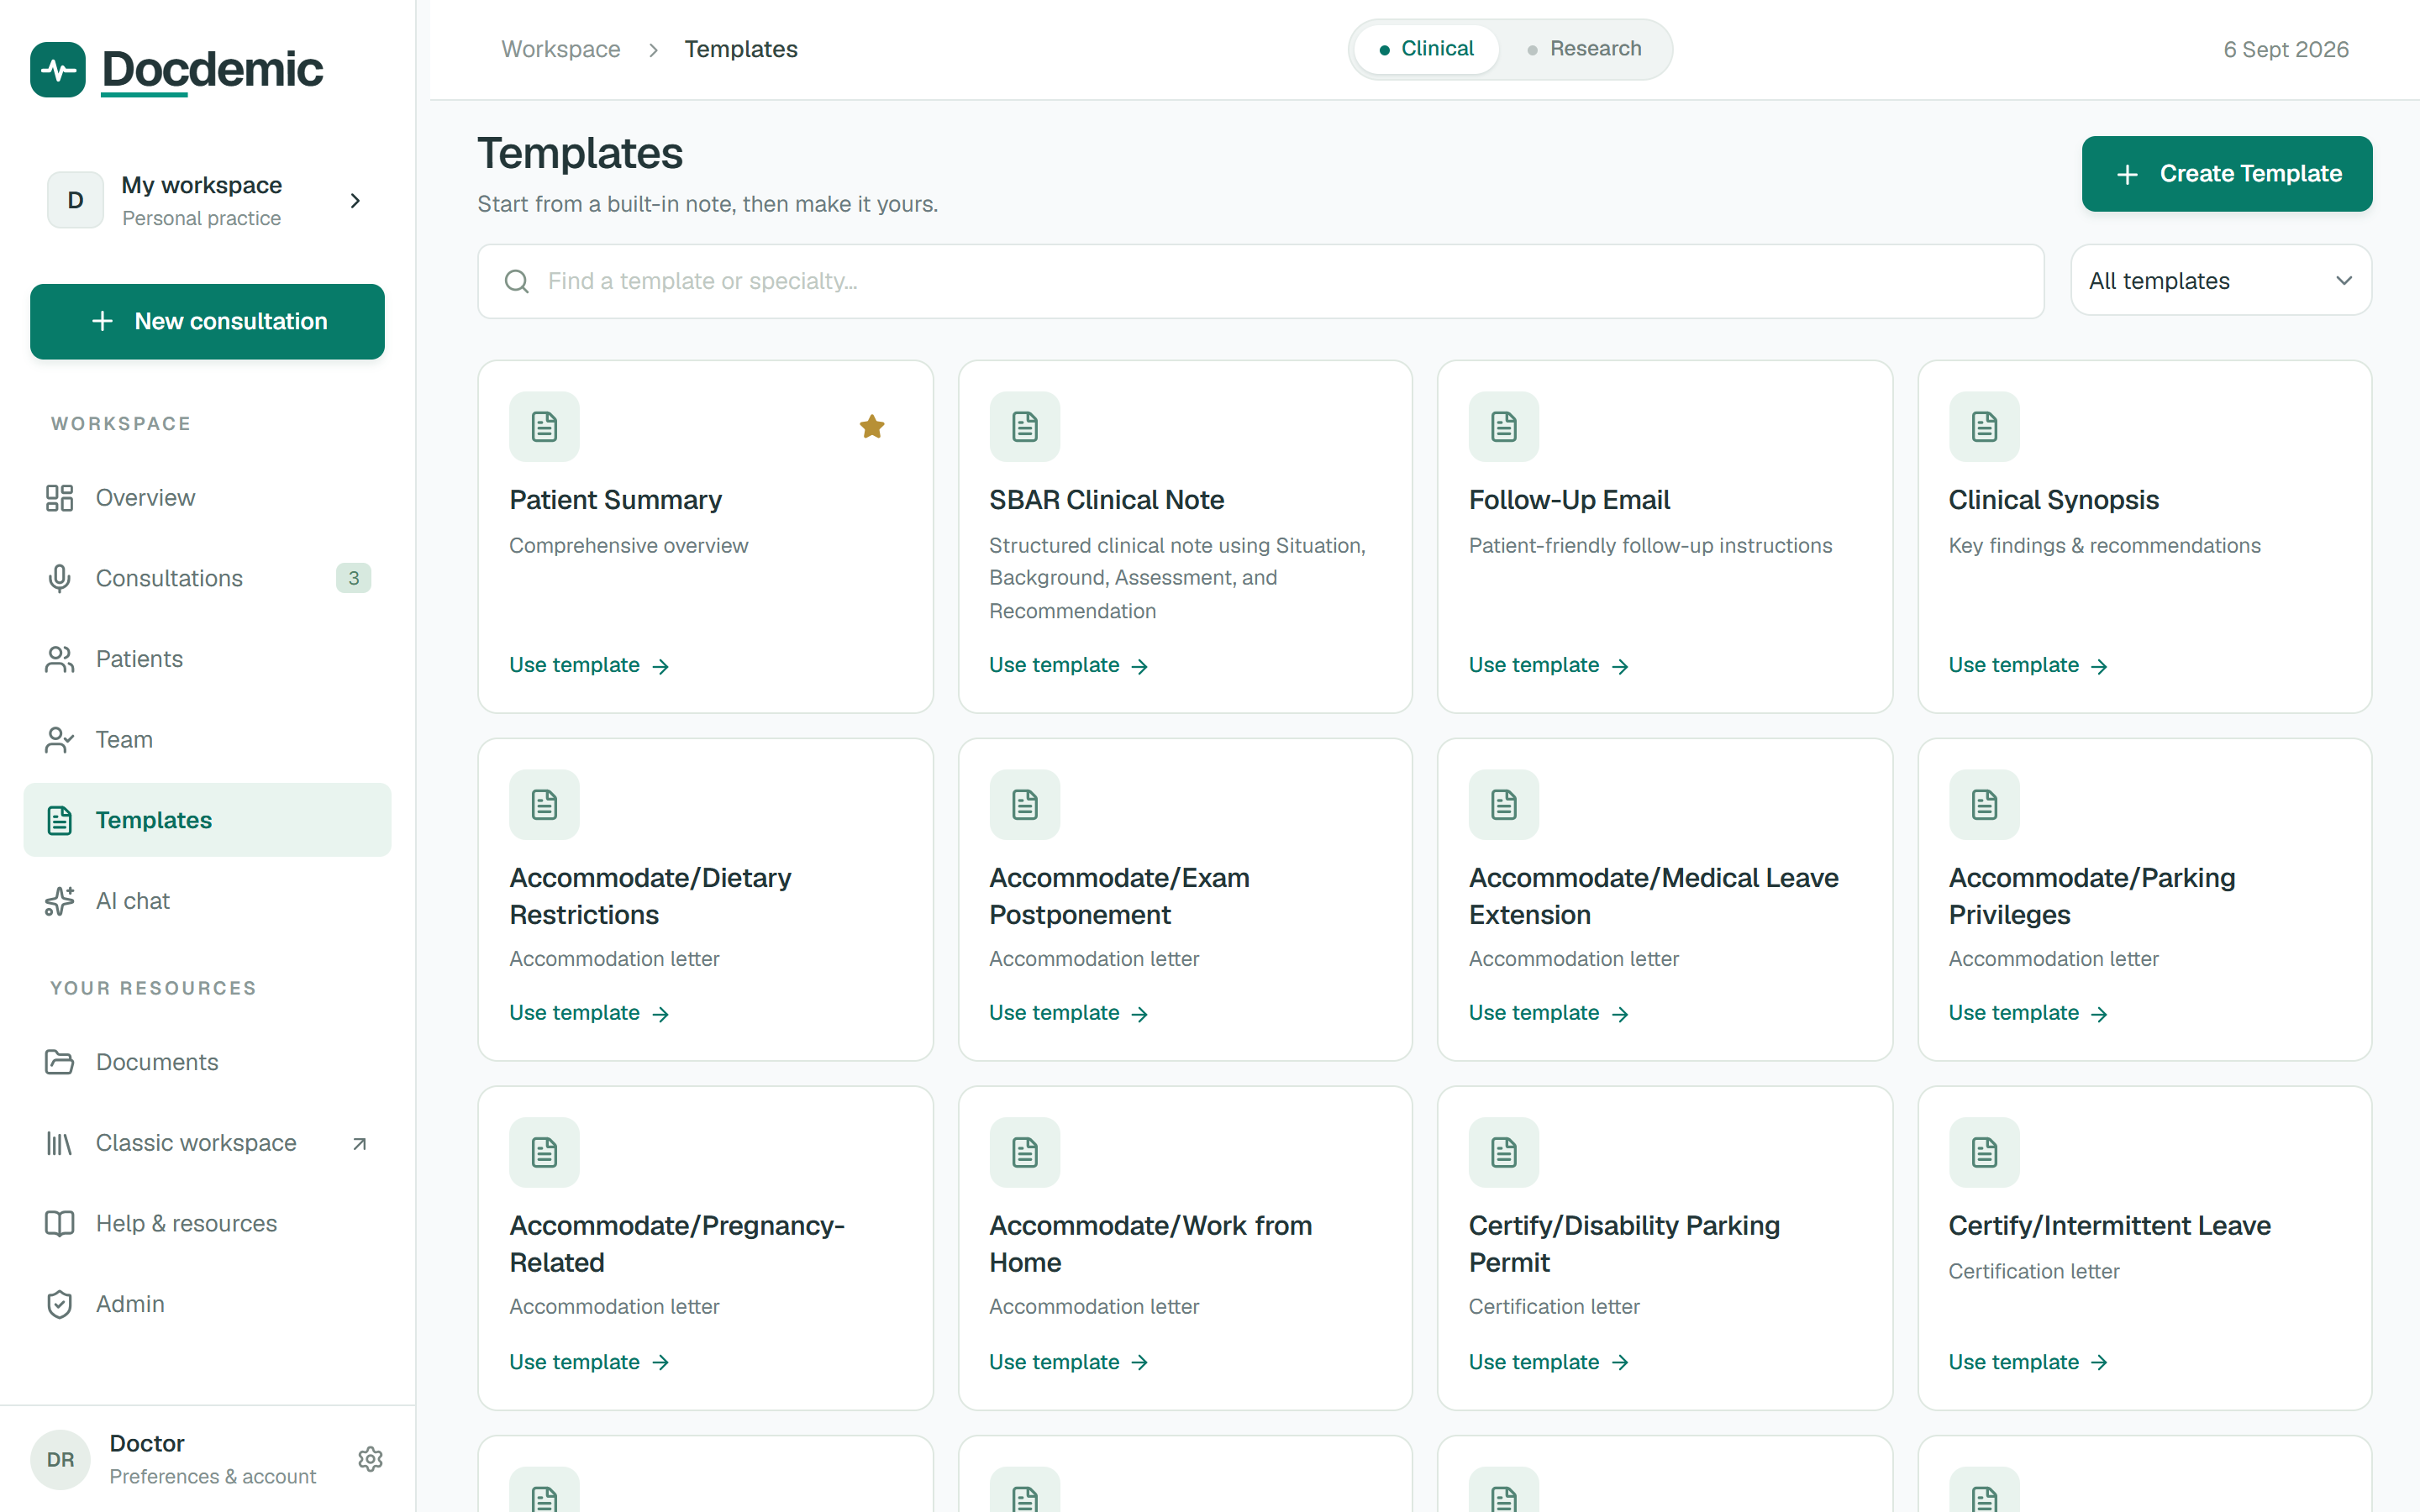Viewport: 2420px width, 1512px height.
Task: Click the Accommodate/Exam Postponement card icon
Action: tap(1024, 805)
